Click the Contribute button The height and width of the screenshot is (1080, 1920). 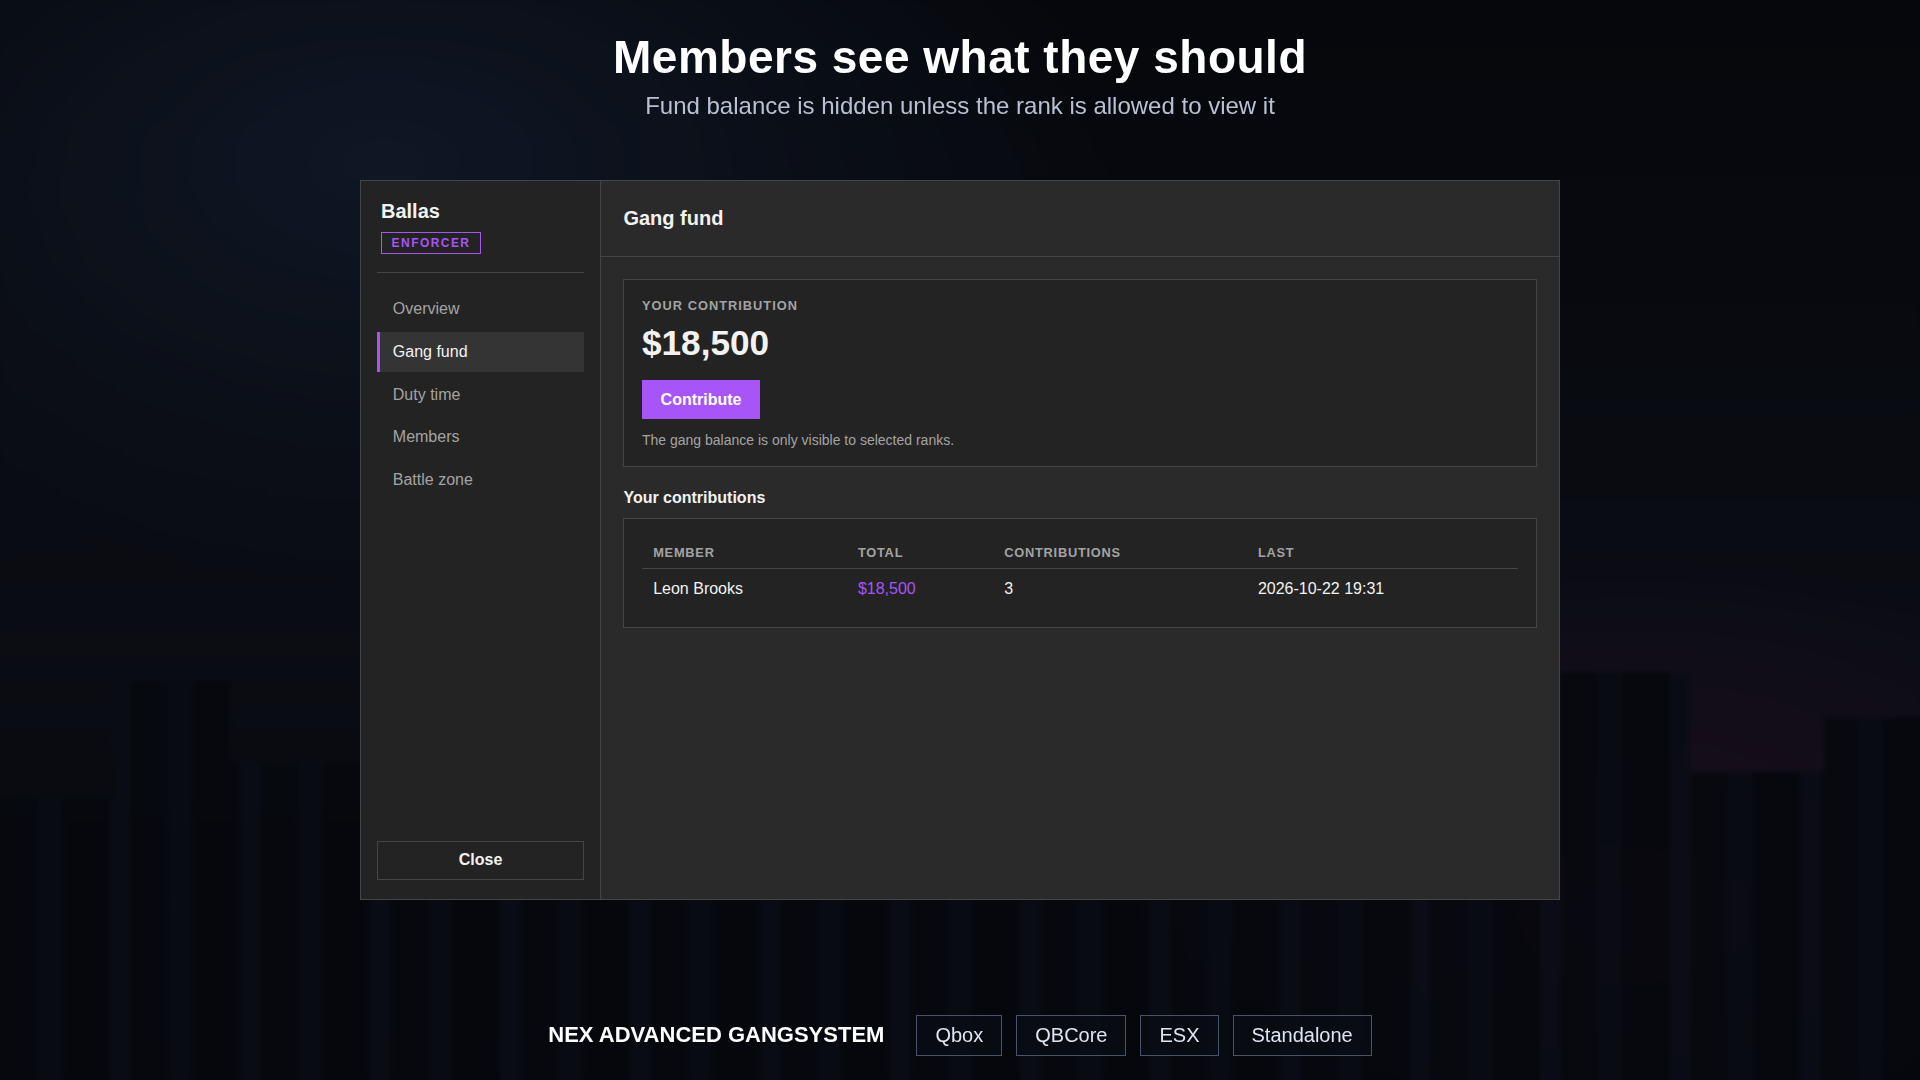coord(701,400)
